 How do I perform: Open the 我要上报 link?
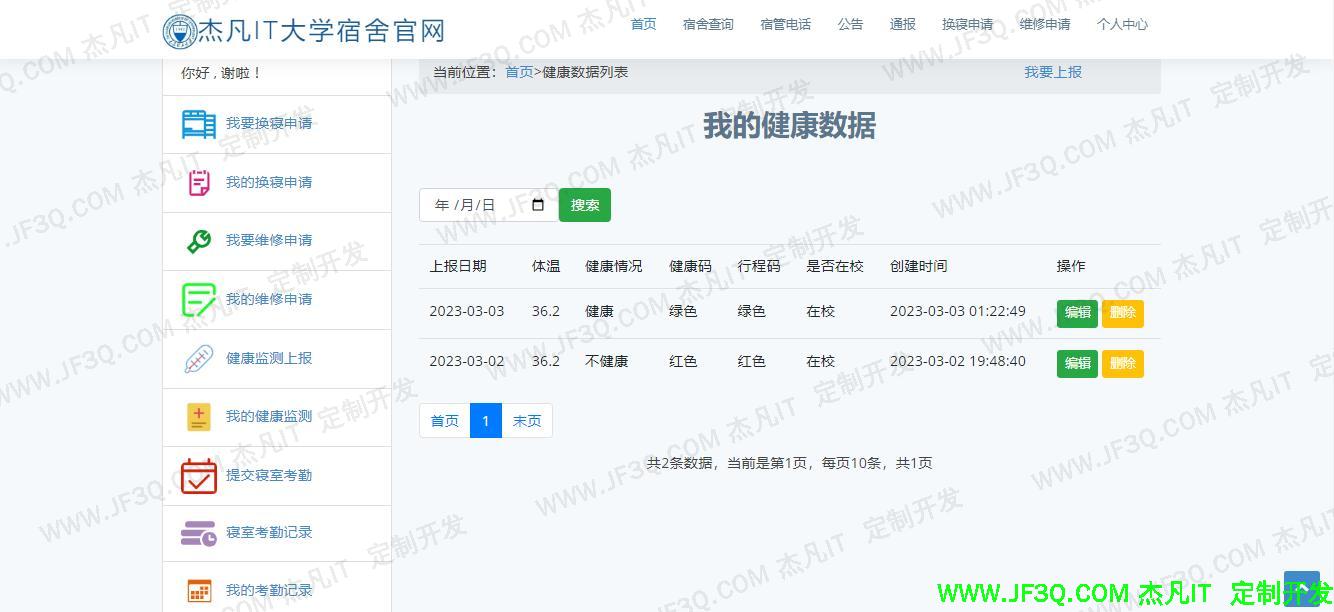[1052, 71]
